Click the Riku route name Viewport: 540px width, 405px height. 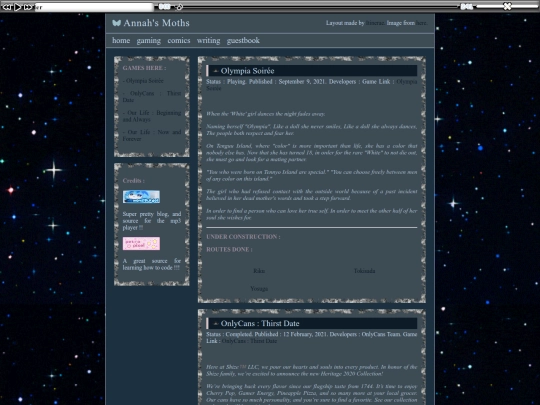[259, 271]
